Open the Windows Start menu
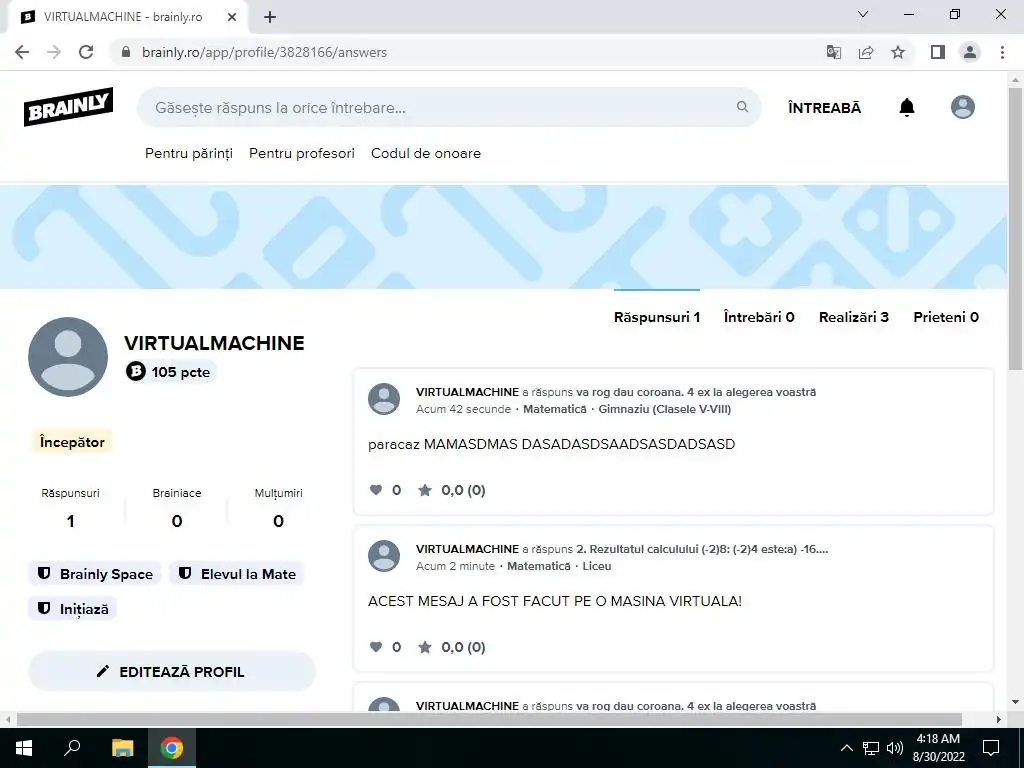The width and height of the screenshot is (1024, 768). (x=24, y=748)
